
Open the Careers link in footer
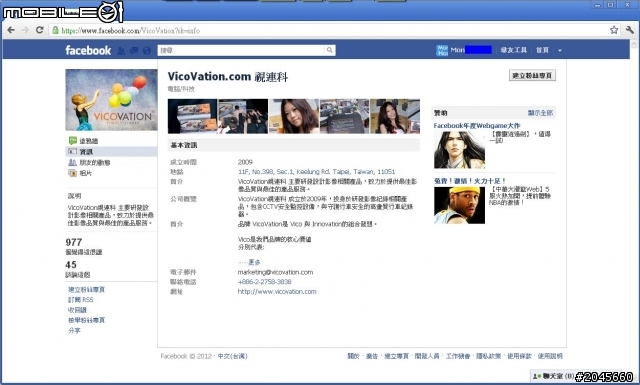(x=458, y=356)
